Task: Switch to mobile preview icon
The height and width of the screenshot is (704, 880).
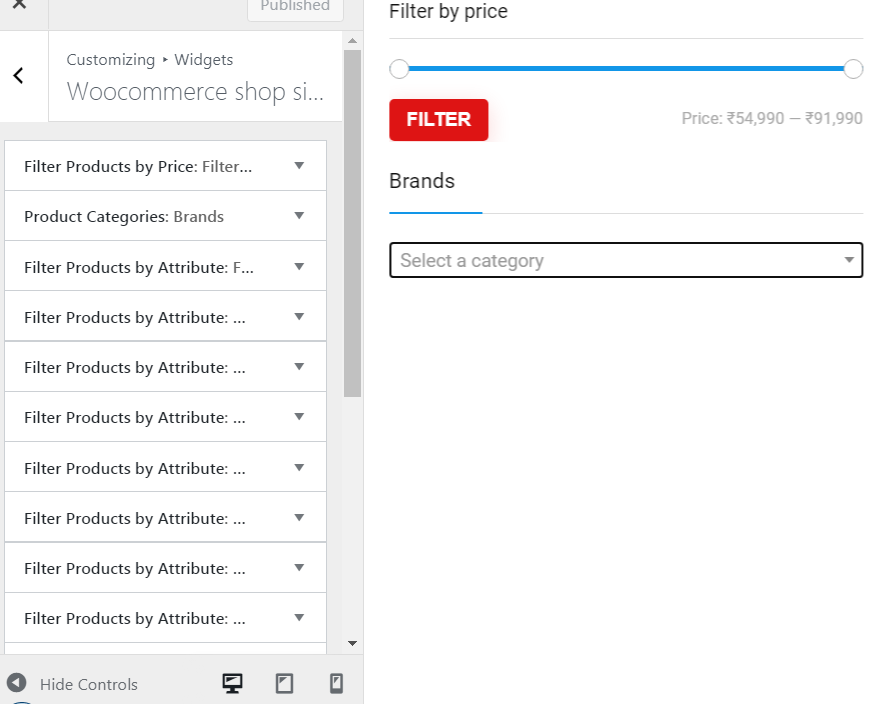Action: 336,683
